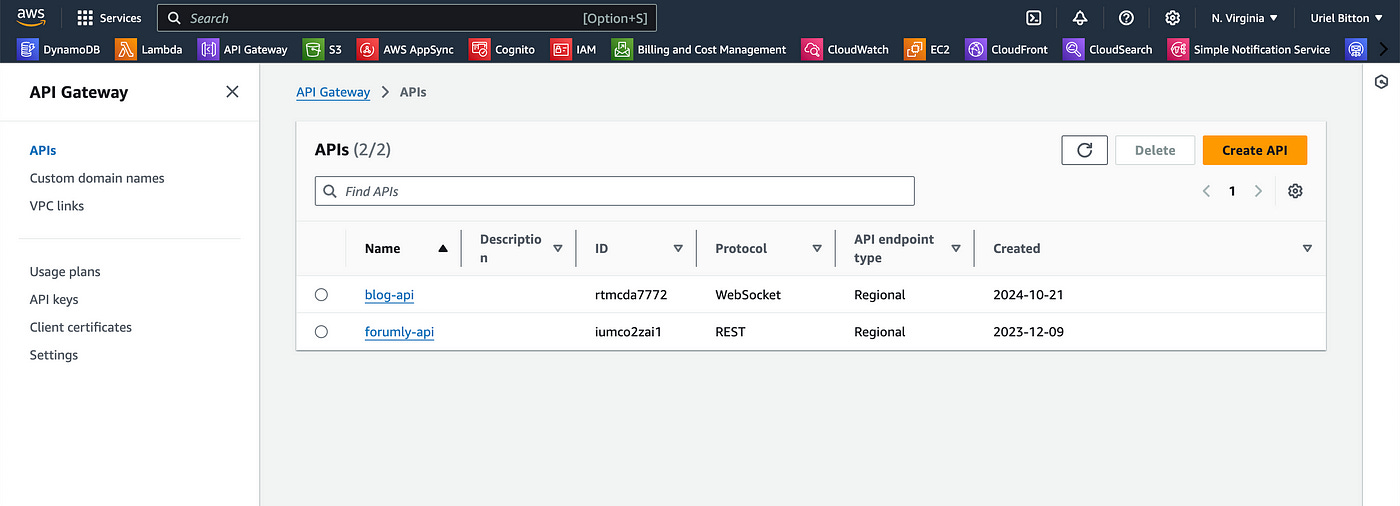The image size is (1400, 506).
Task: Open the AWS logo home link
Action: (x=31, y=17)
